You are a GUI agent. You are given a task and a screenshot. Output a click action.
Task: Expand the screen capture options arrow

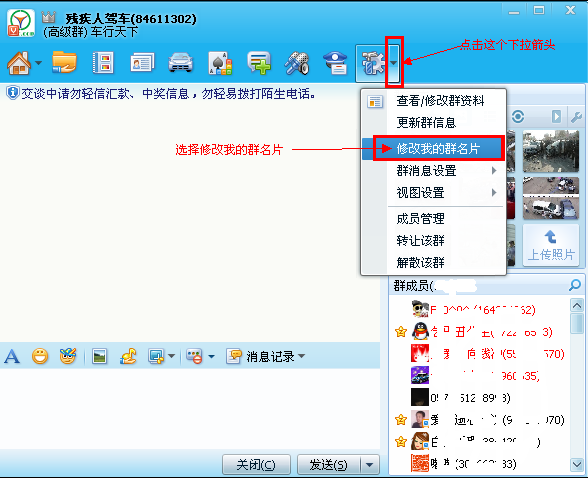(x=171, y=356)
